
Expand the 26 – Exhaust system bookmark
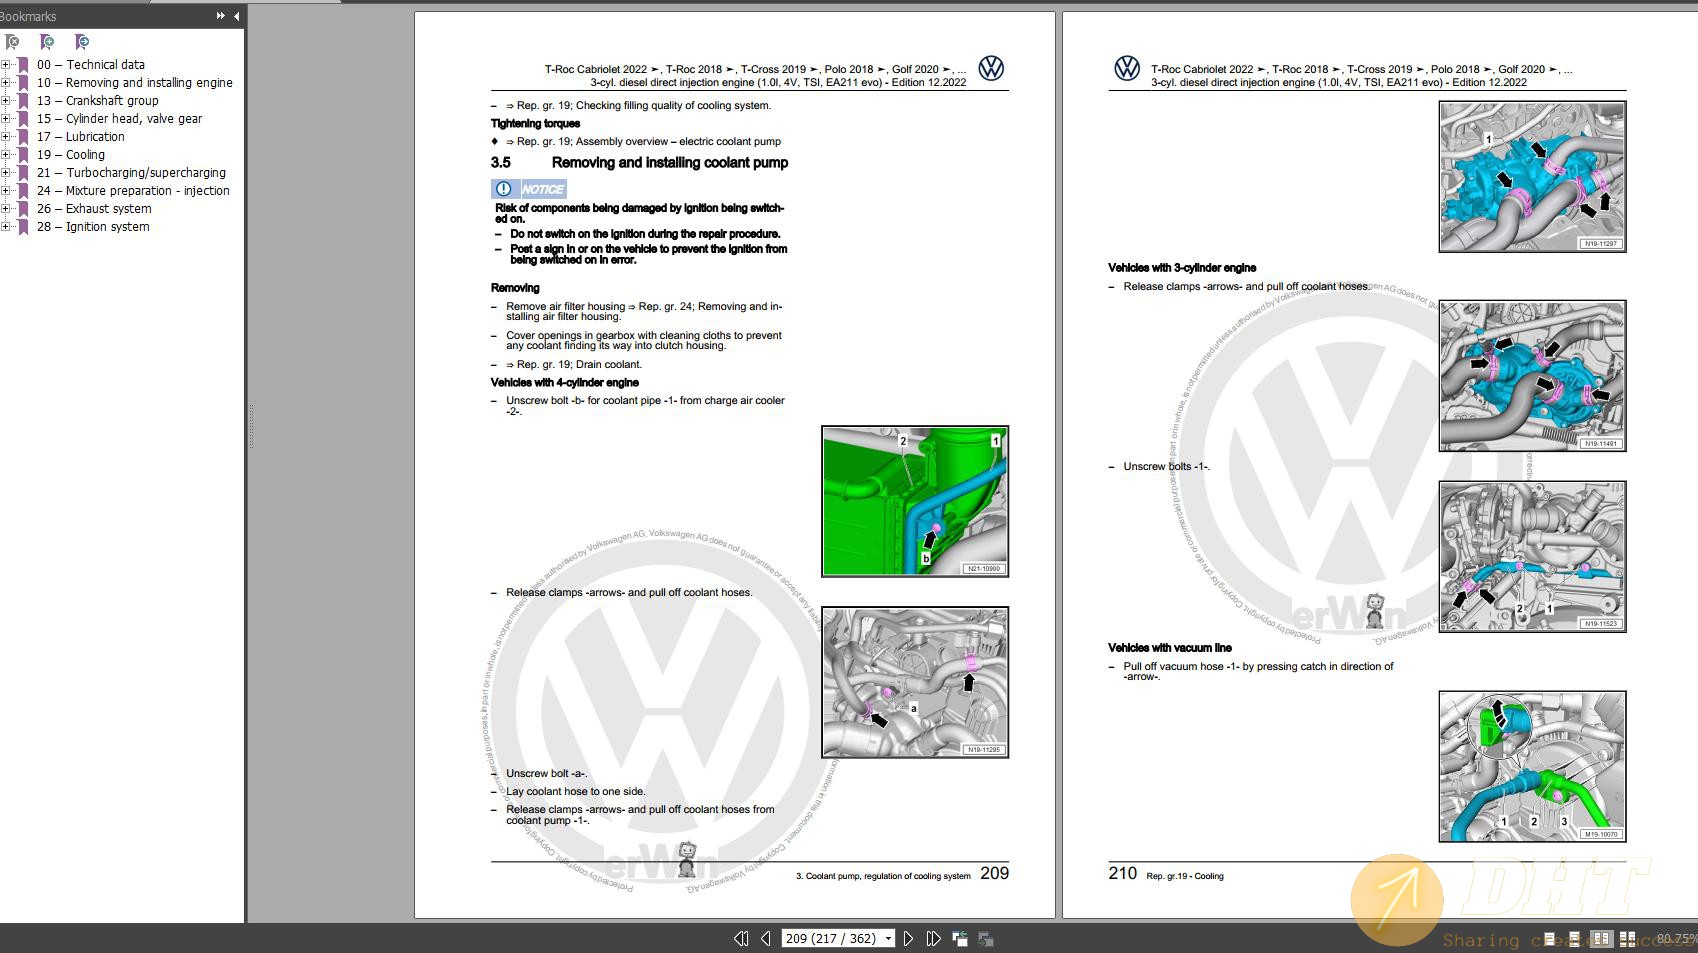(6, 209)
